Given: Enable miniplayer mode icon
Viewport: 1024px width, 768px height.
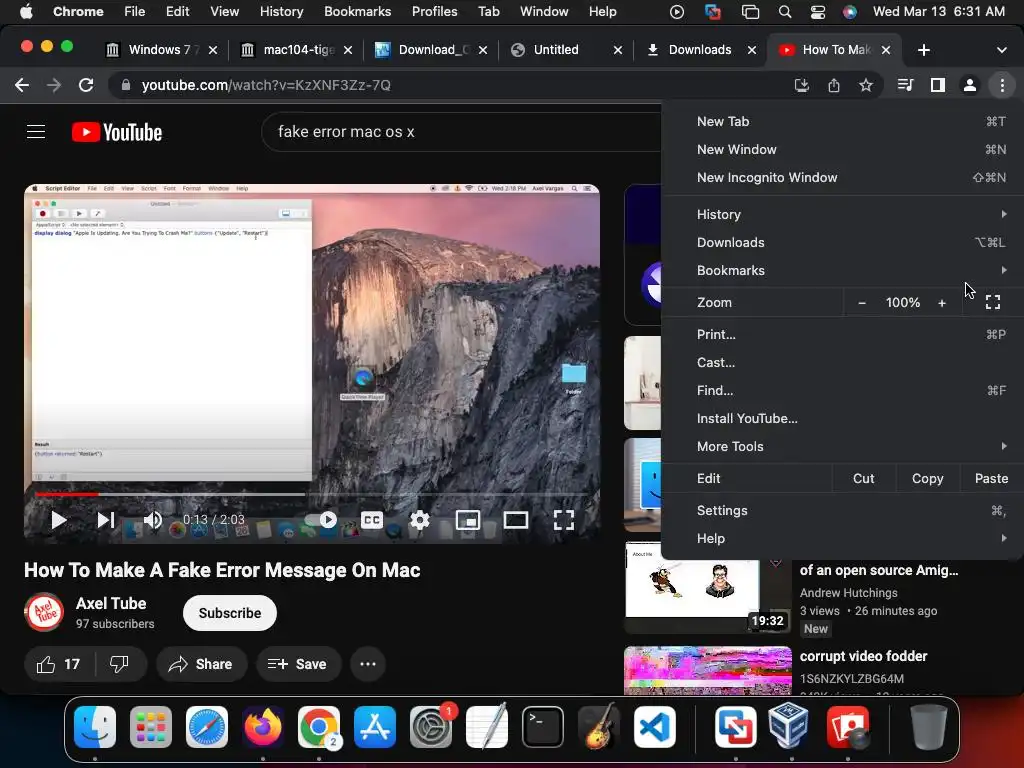Looking at the screenshot, I should (x=468, y=520).
